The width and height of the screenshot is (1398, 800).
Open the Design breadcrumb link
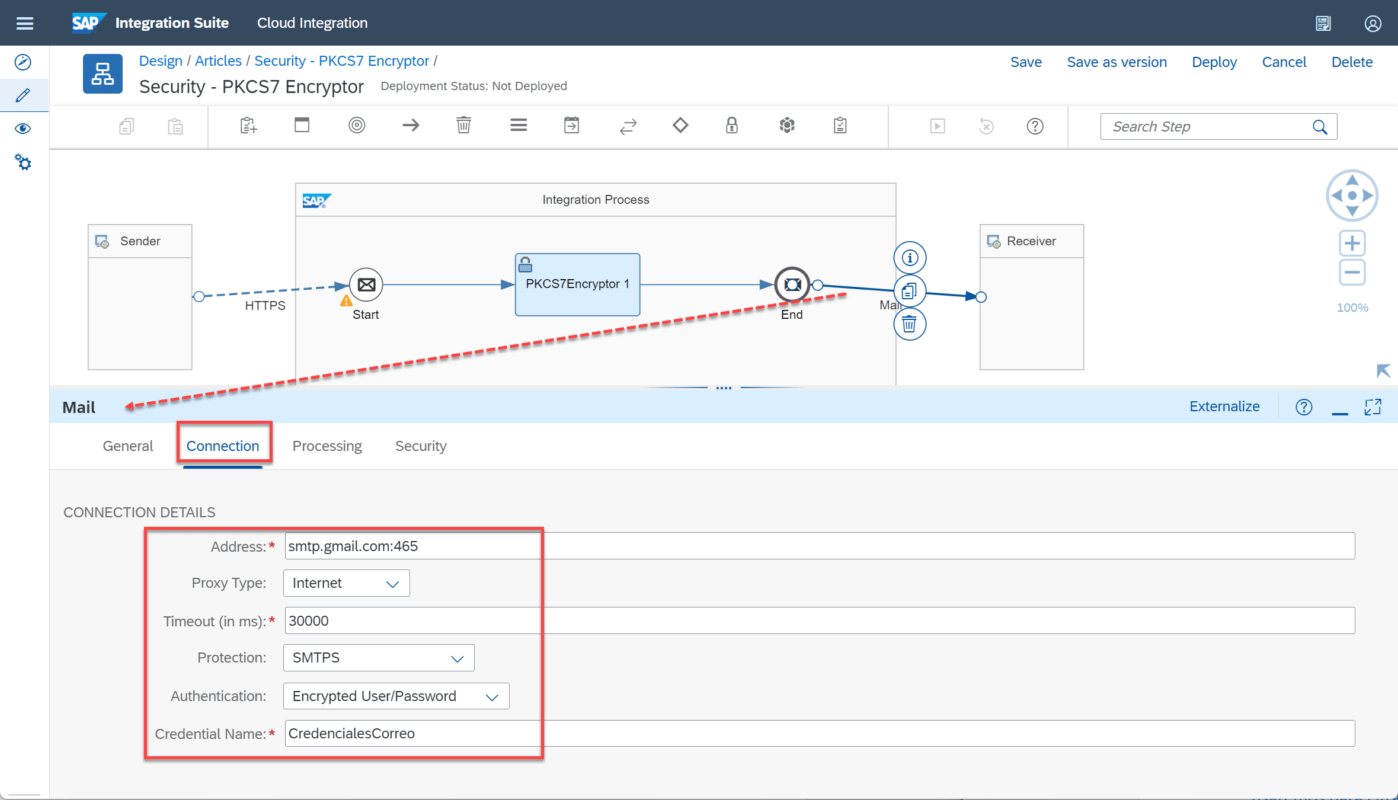[160, 61]
